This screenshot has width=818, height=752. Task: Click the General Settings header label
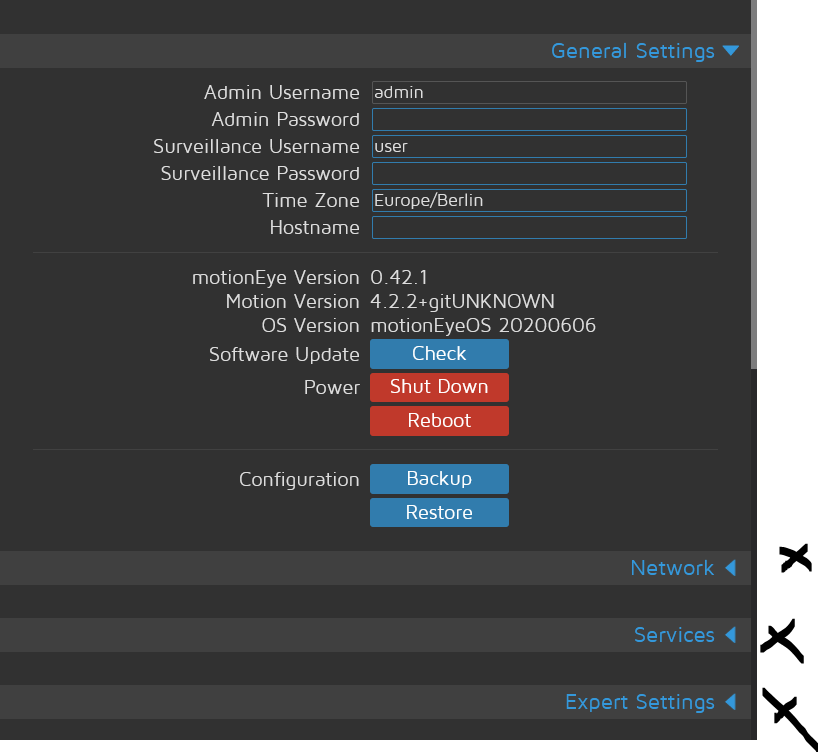632,51
